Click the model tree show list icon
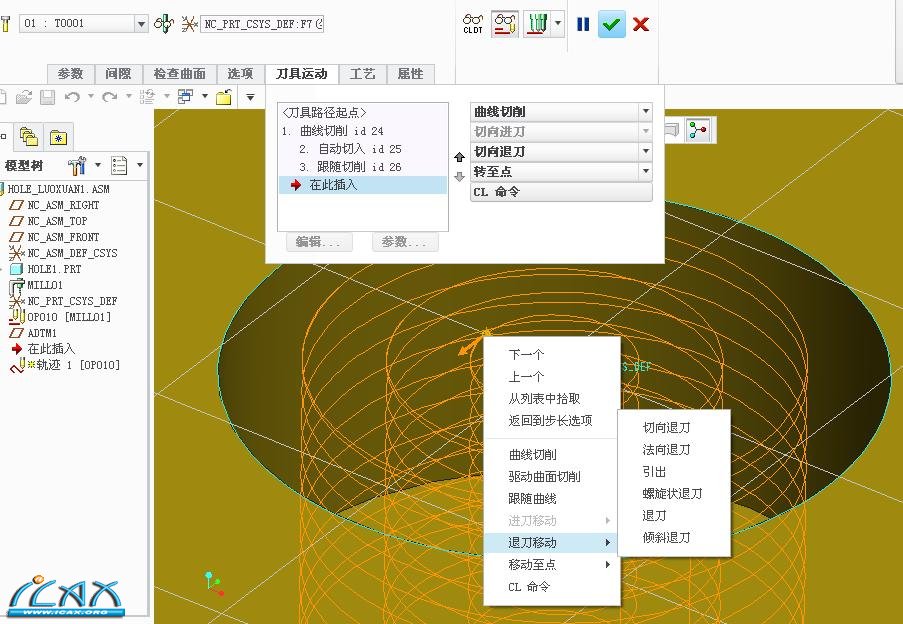 point(119,166)
